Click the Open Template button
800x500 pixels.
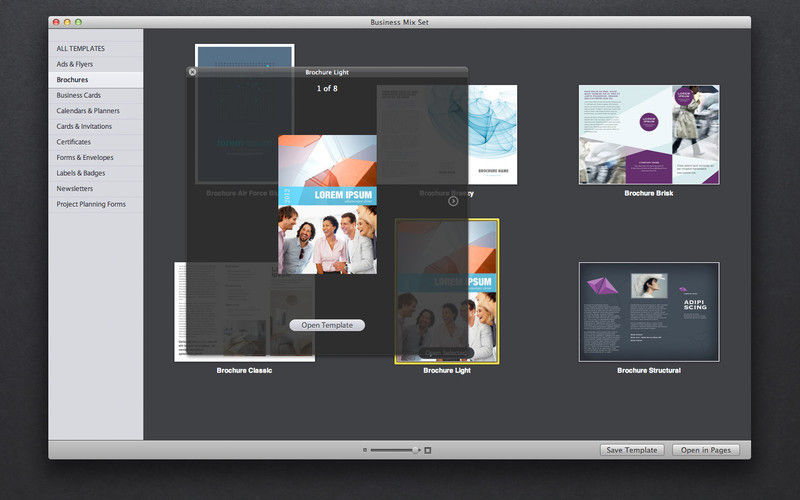(327, 325)
